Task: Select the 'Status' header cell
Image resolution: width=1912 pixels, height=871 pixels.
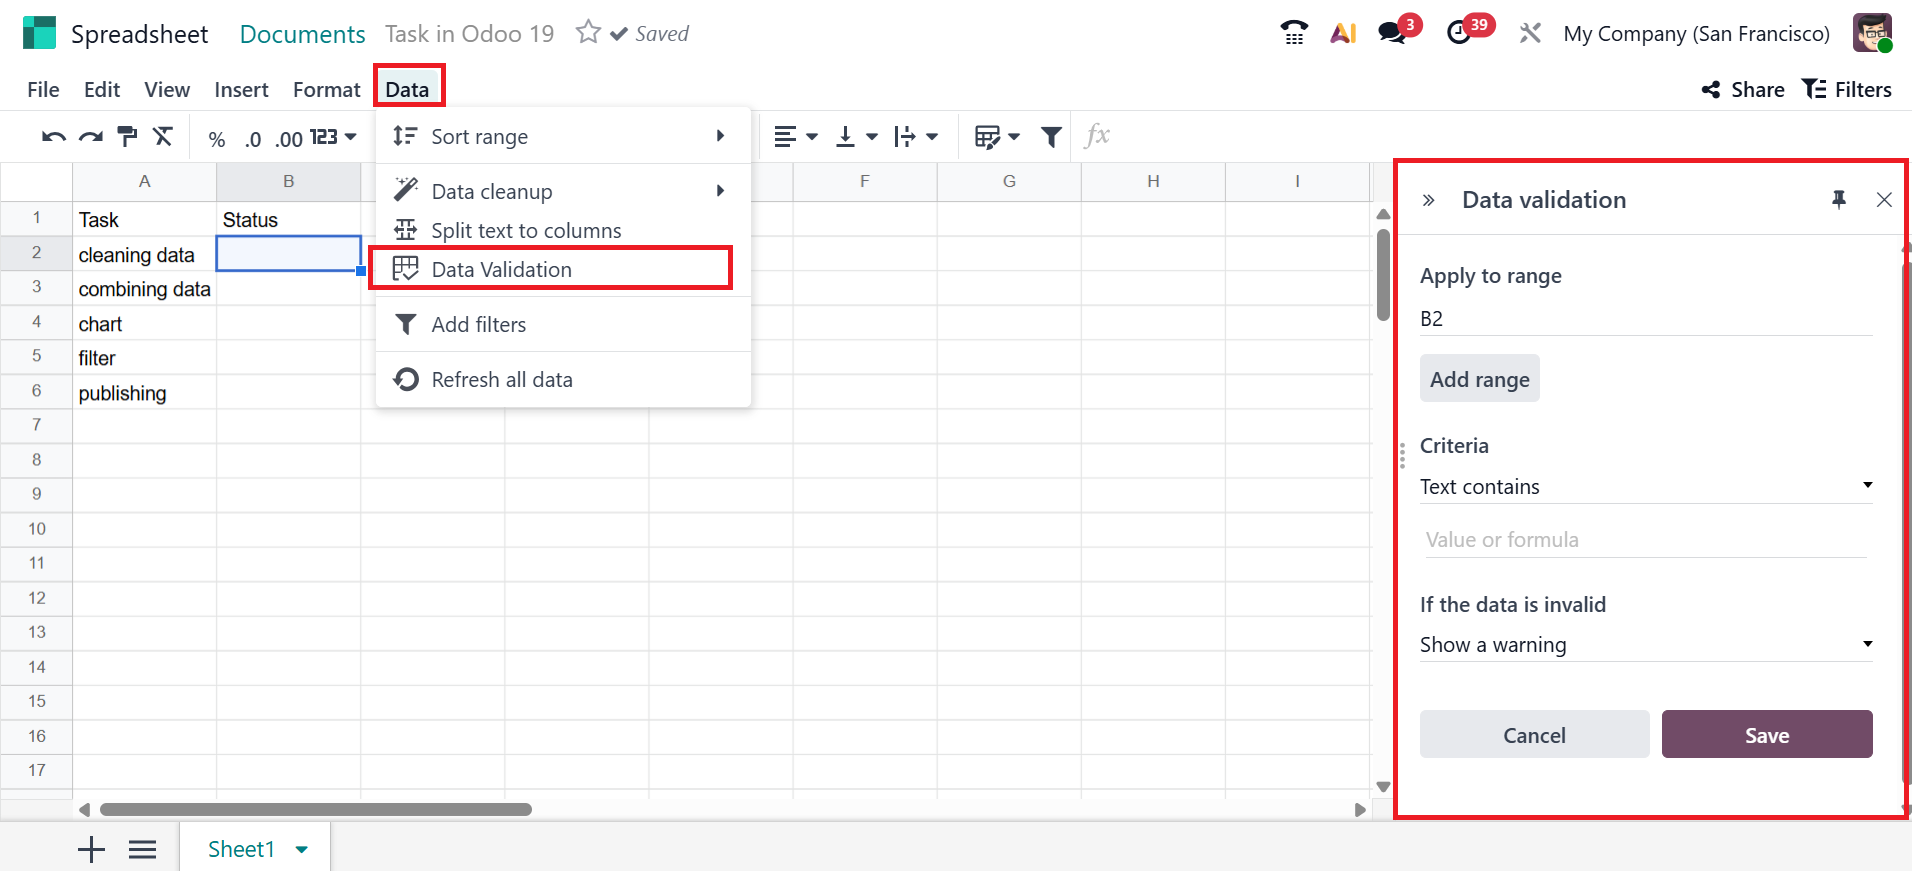Action: tap(288, 219)
